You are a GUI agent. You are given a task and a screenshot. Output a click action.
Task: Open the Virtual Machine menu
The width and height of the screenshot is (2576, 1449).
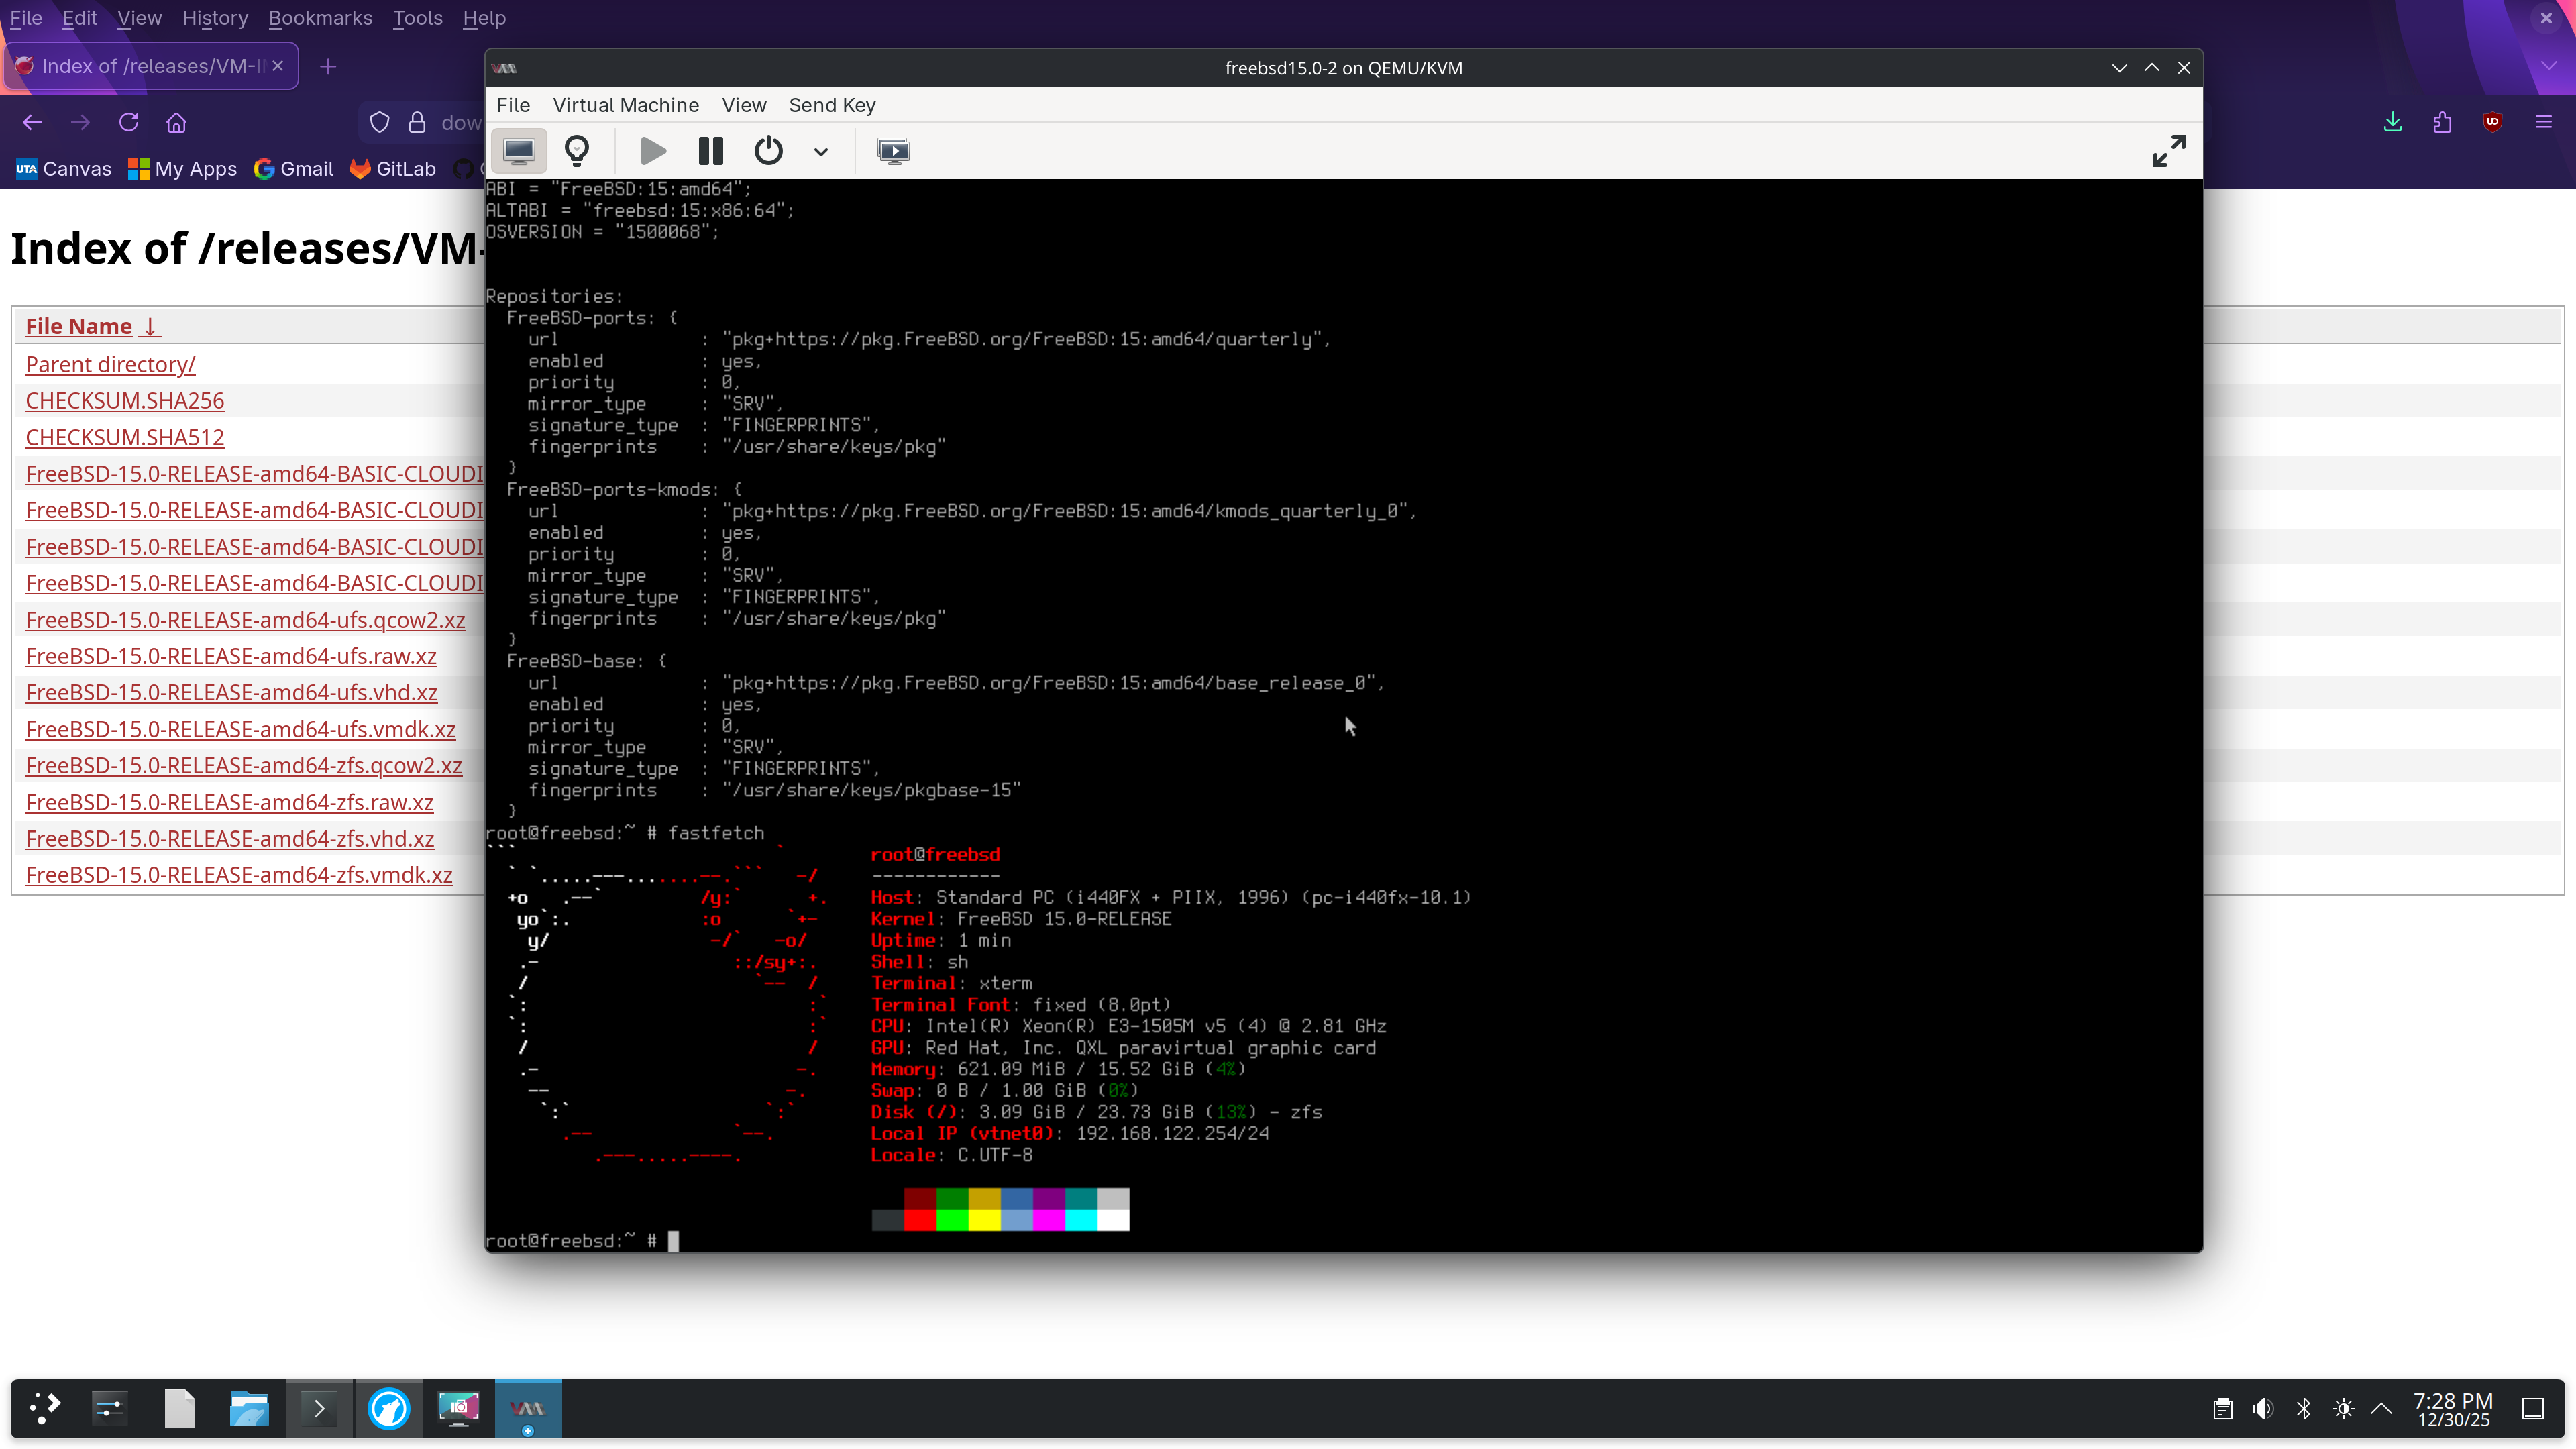pos(625,105)
